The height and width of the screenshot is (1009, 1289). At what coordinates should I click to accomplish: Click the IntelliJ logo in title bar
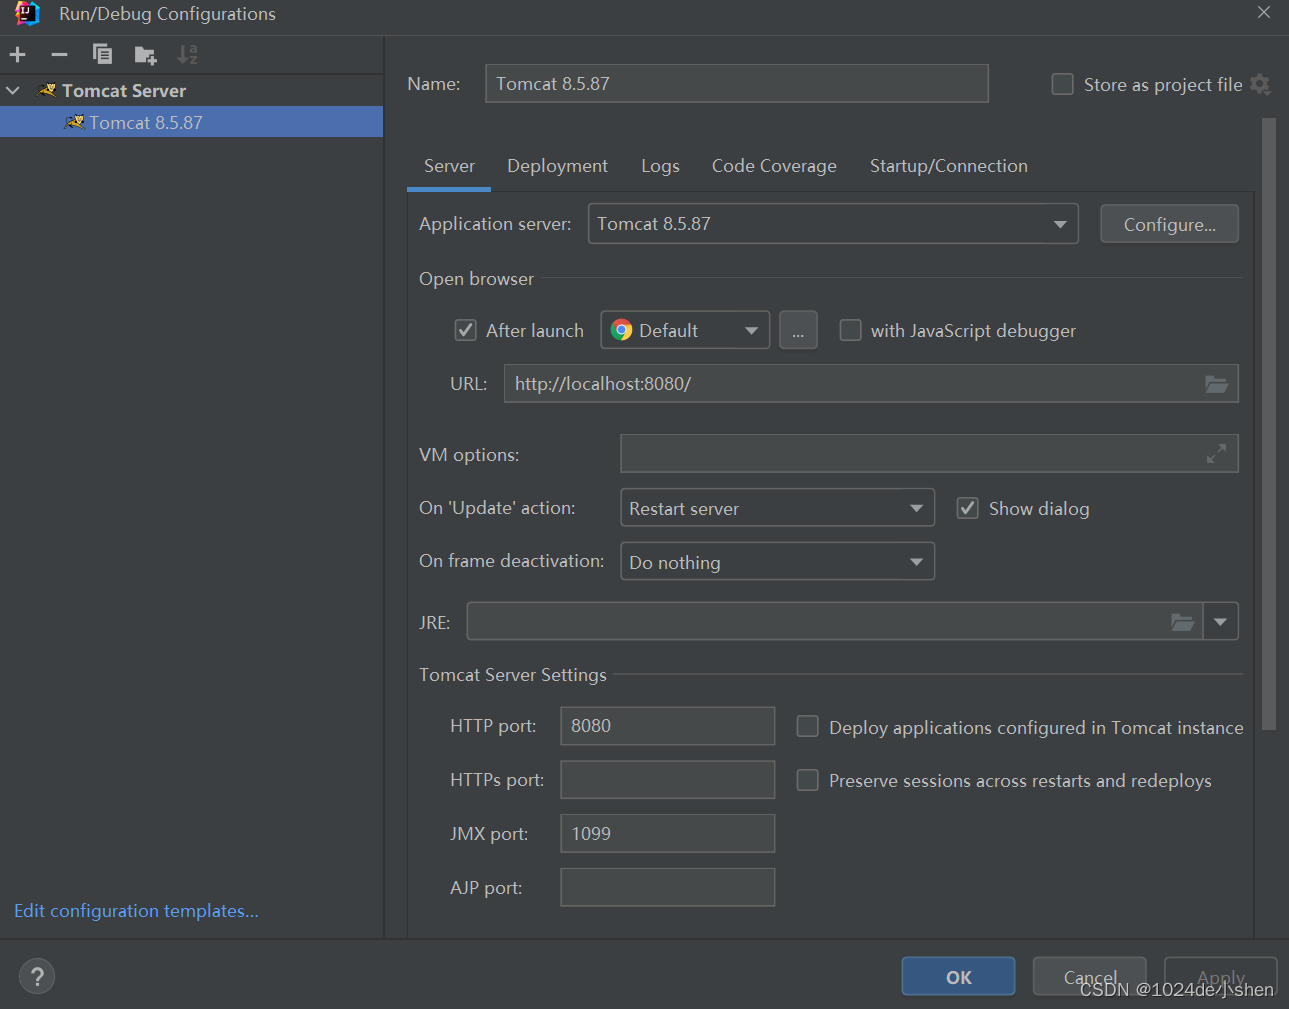(27, 14)
